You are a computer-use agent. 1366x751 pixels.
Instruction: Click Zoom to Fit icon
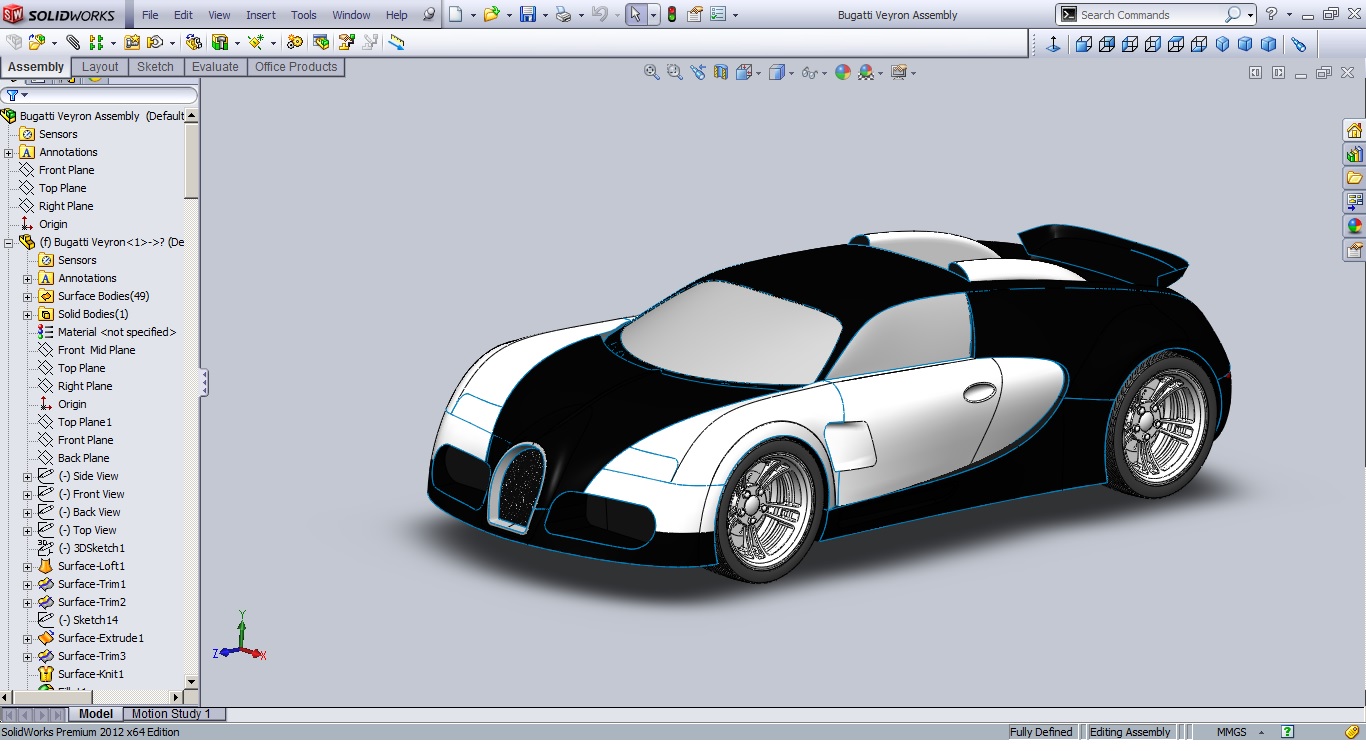[652, 72]
